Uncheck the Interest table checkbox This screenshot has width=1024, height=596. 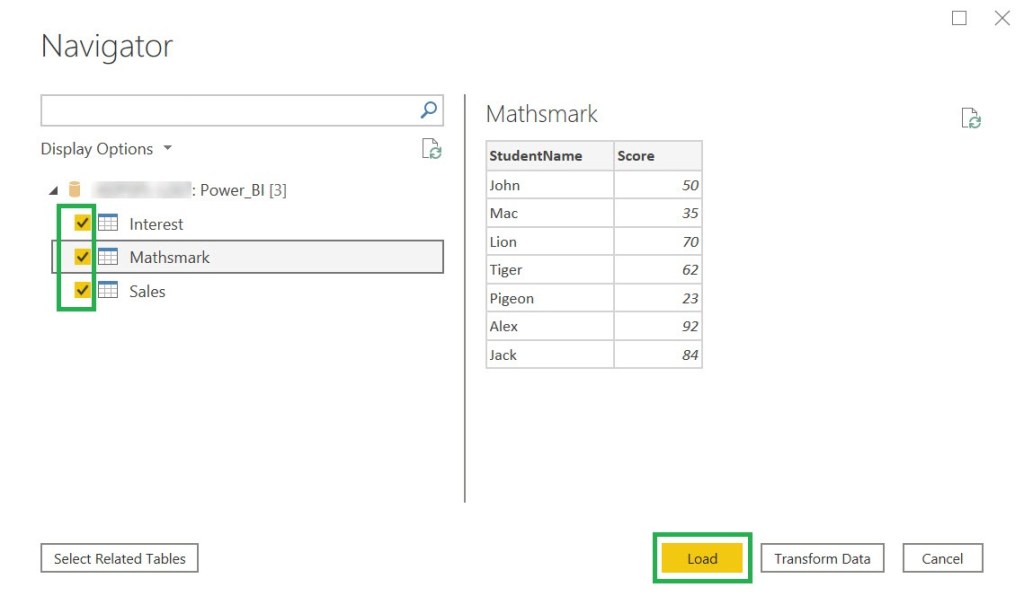pos(83,223)
